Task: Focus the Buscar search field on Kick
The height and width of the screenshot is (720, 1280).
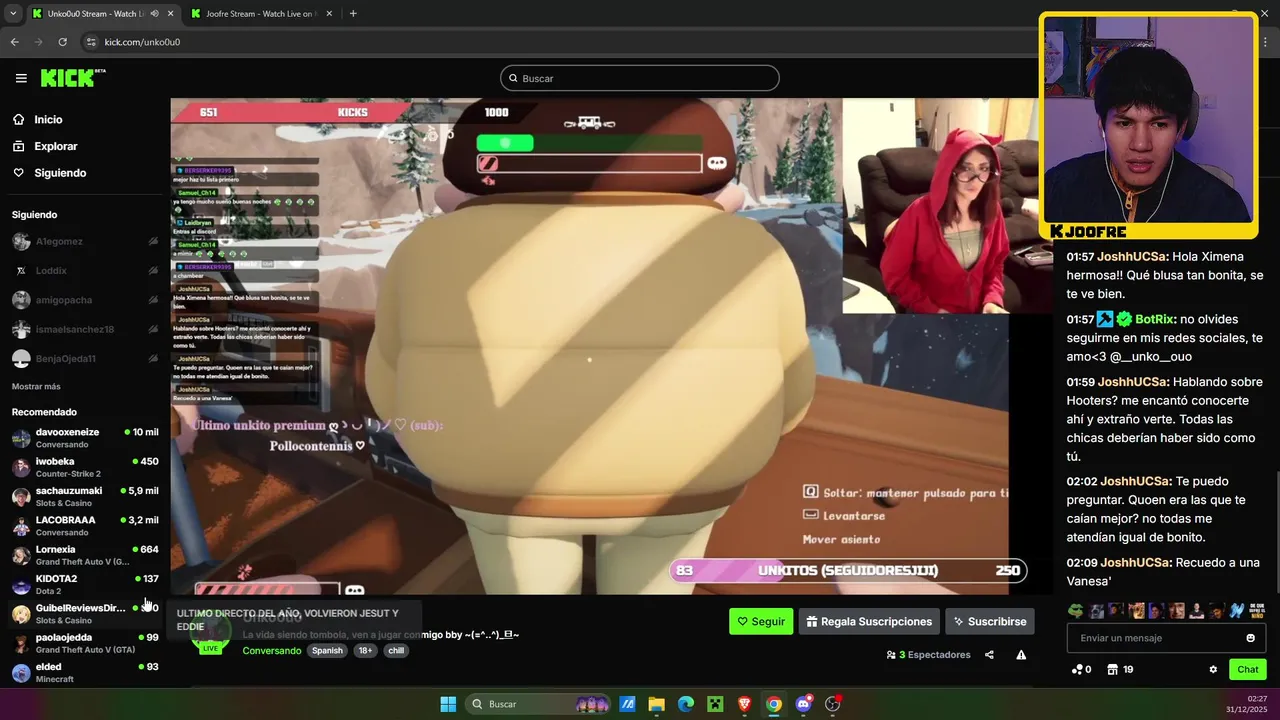Action: point(640,78)
